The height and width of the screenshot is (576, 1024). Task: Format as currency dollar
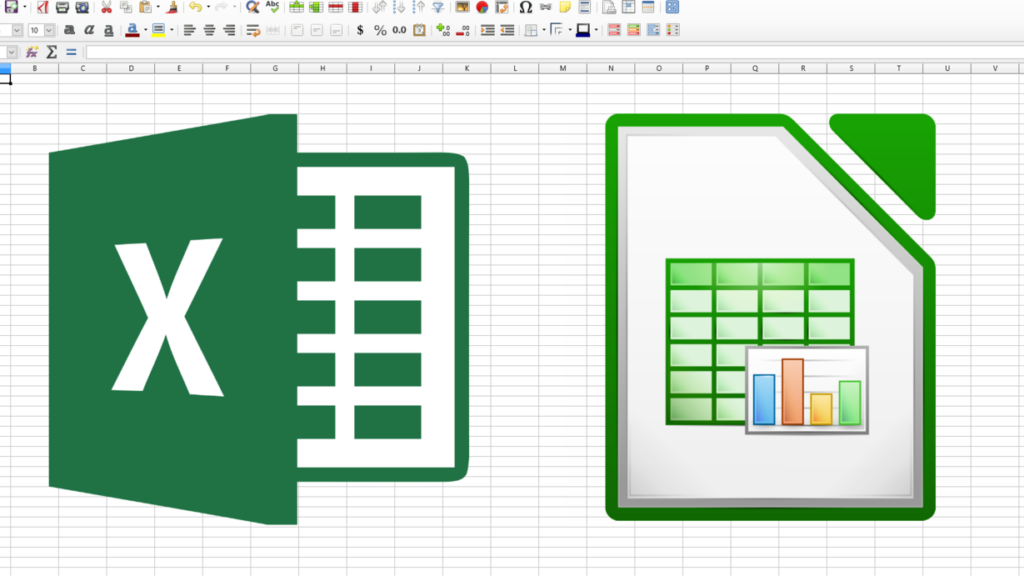point(360,30)
